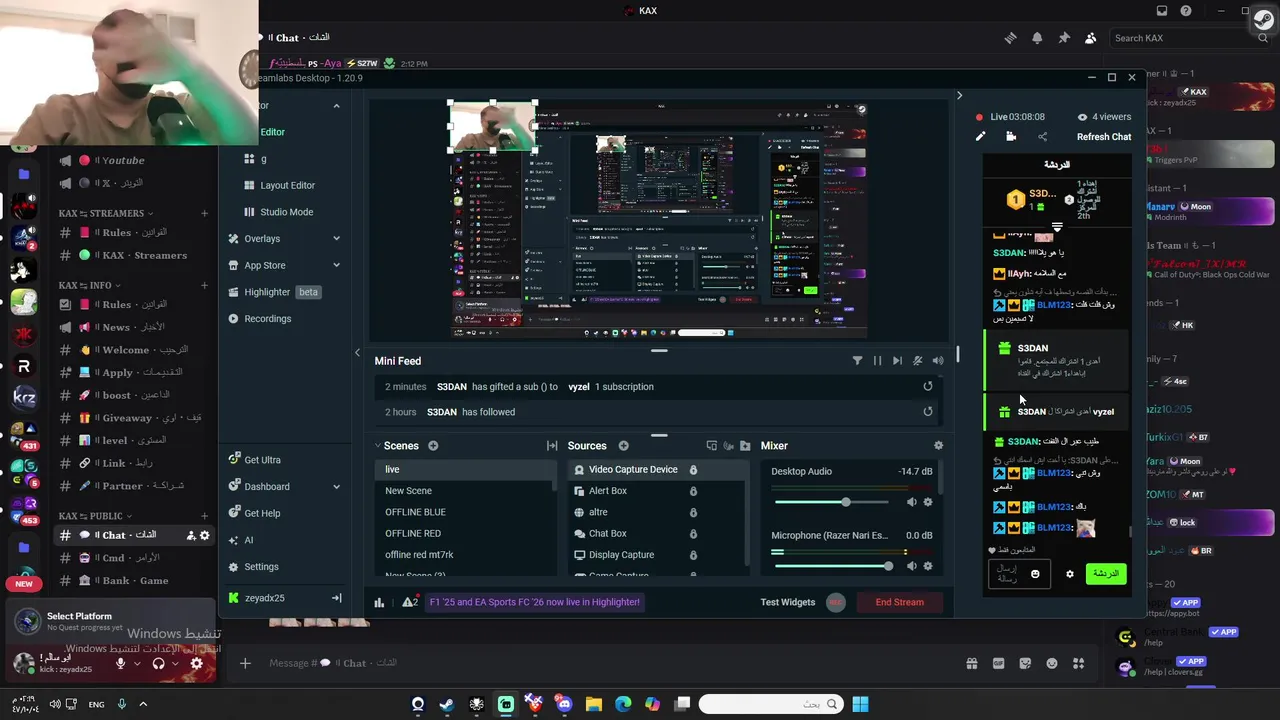Open Discord Giveaway channel
1280x720 pixels.
132,418
